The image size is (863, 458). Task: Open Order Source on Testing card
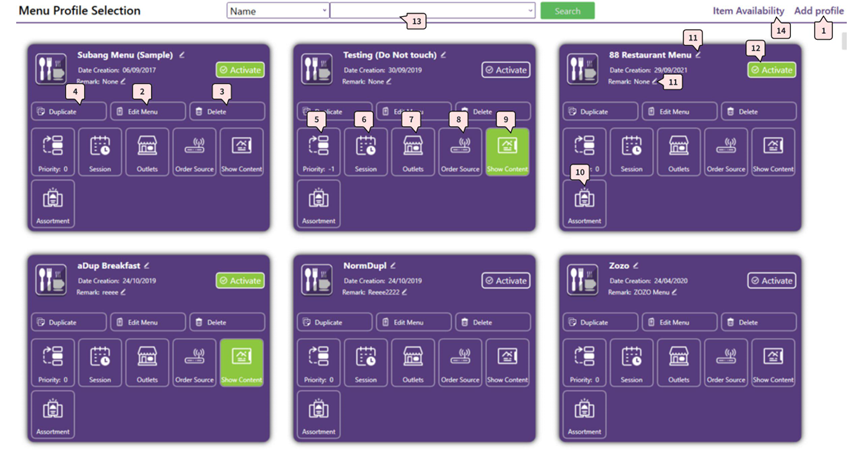[460, 152]
